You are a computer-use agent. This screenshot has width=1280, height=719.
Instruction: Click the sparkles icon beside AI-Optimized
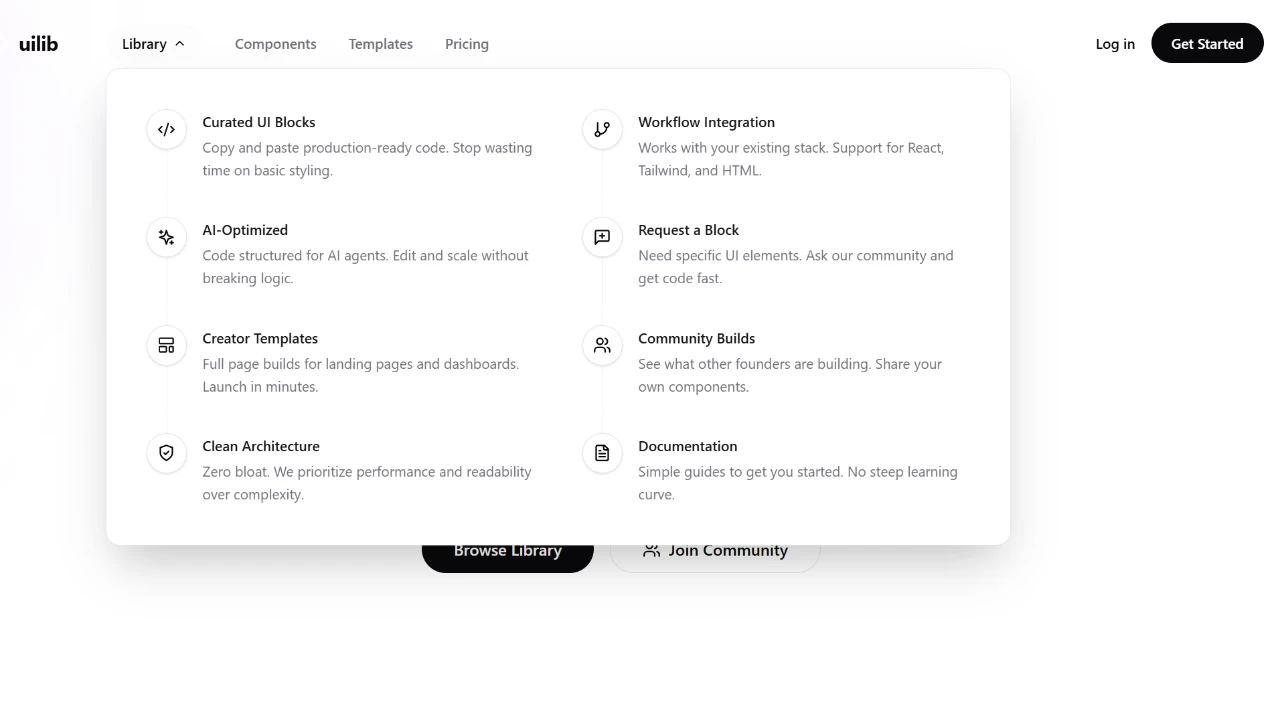point(167,237)
